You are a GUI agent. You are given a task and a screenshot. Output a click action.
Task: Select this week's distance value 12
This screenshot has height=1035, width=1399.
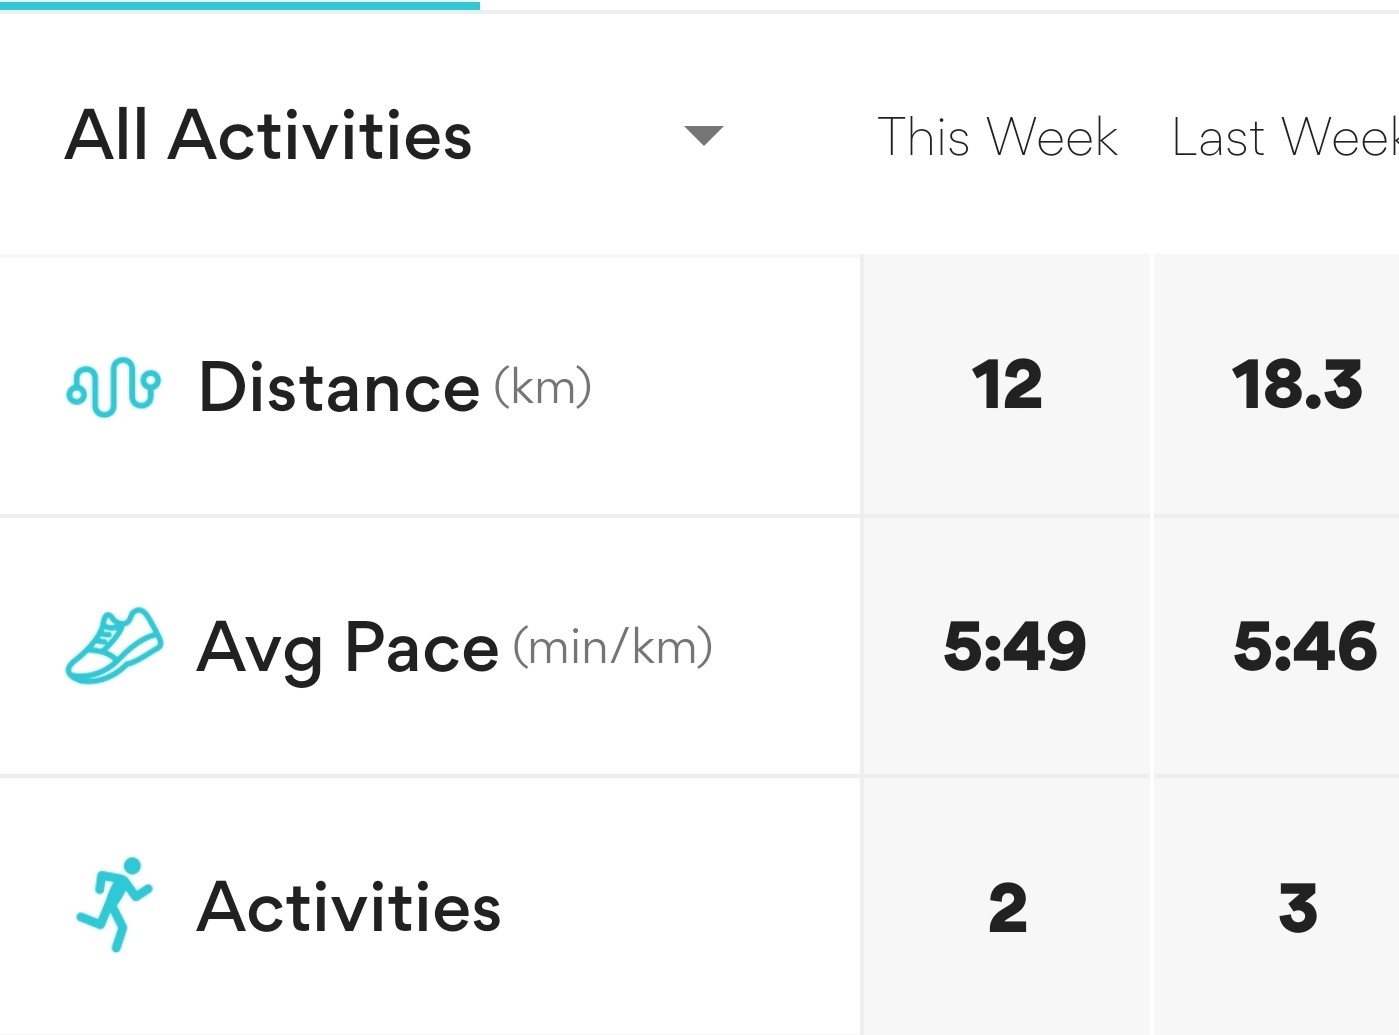pyautogui.click(x=1006, y=385)
